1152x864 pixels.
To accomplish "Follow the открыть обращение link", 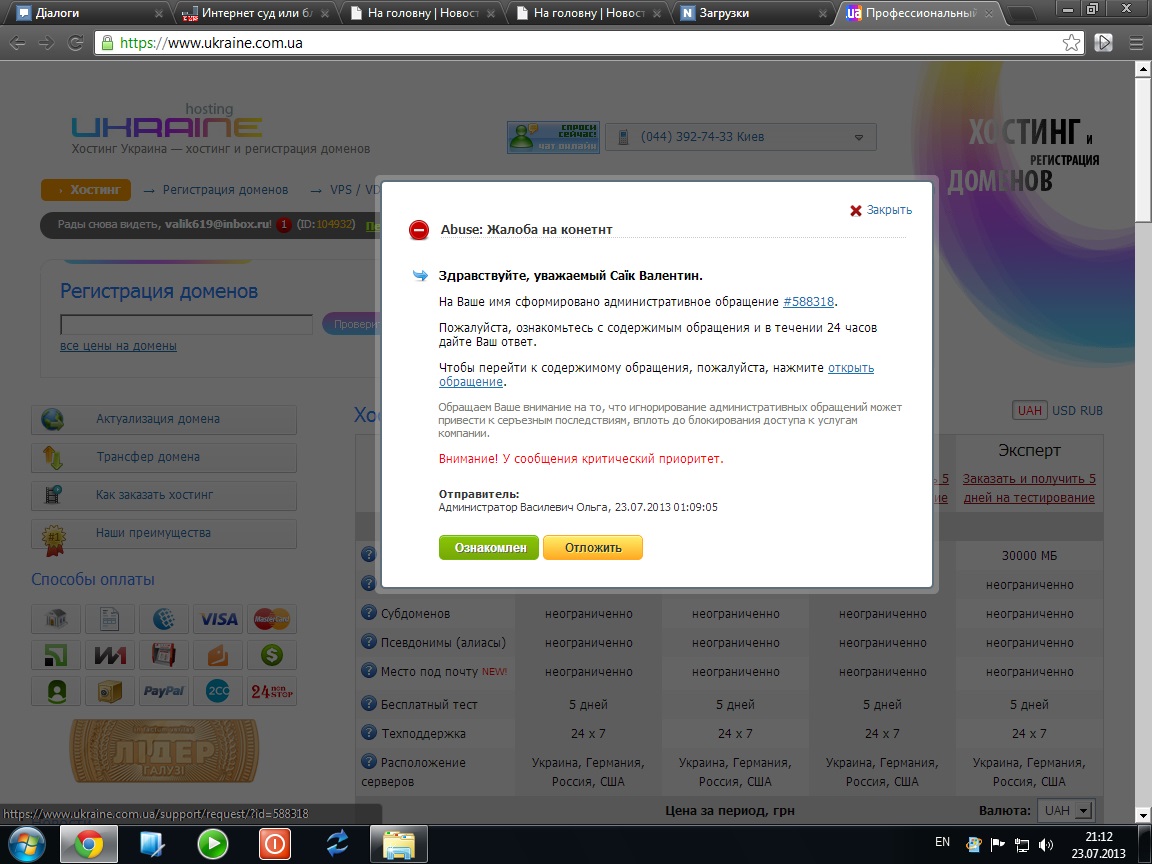I will click(x=851, y=367).
